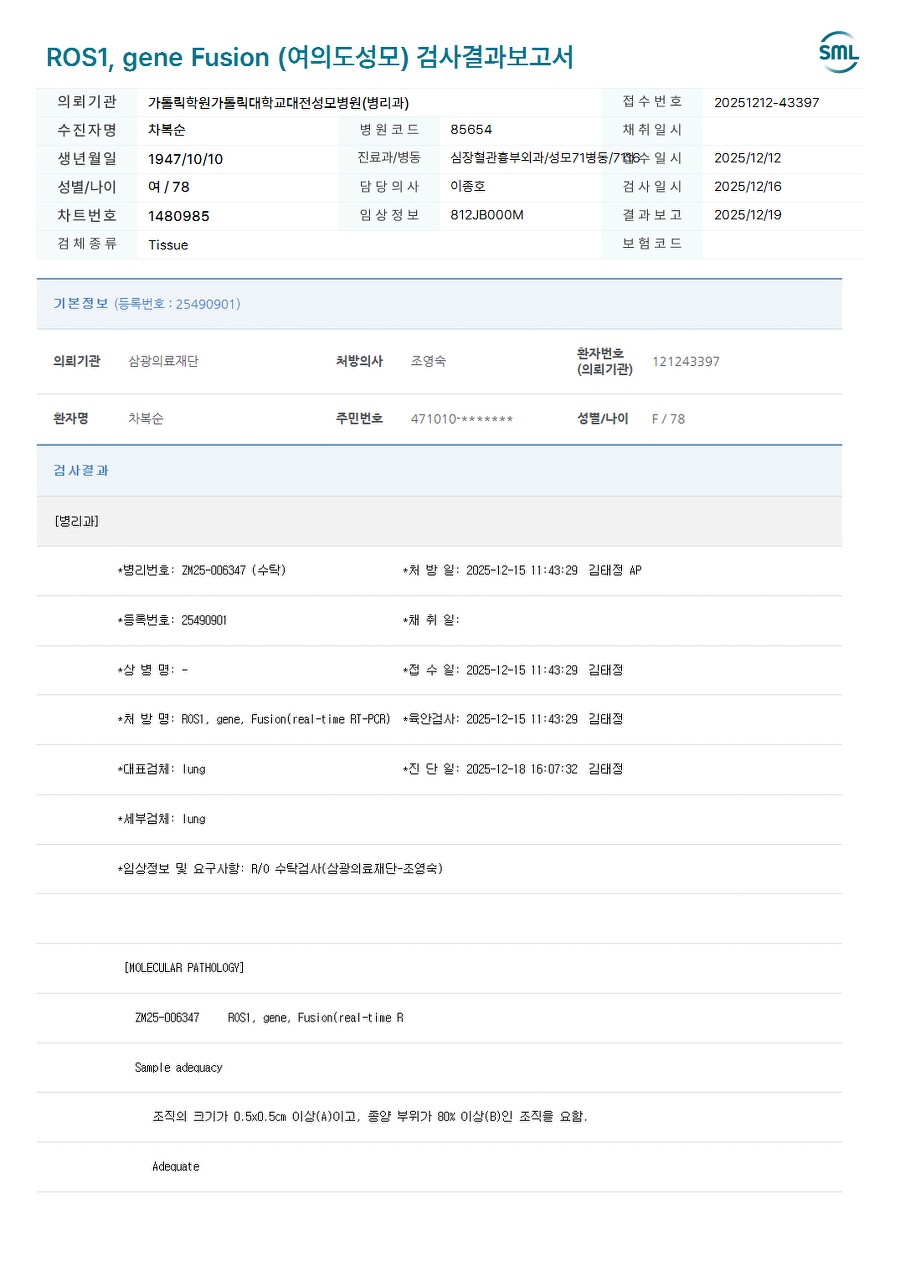
Task: Click the empty 보험코드 field
Action: tap(783, 244)
